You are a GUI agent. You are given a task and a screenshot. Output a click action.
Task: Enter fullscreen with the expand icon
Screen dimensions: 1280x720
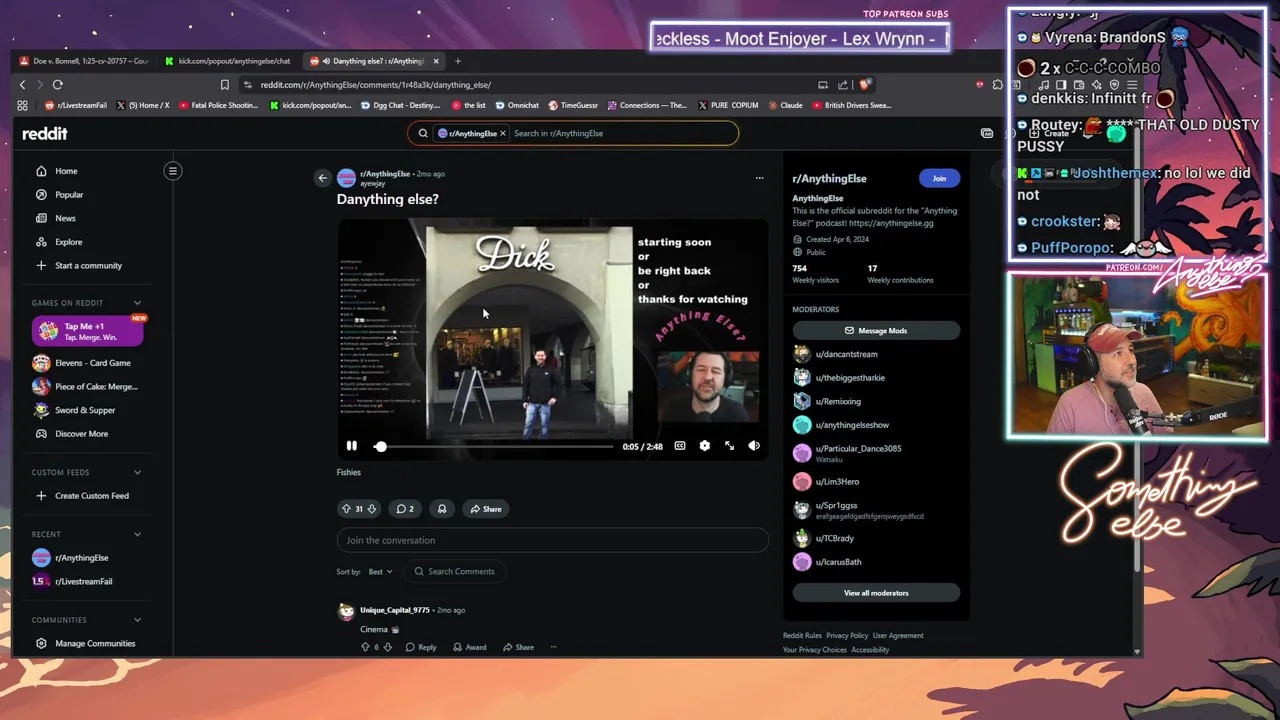coord(730,446)
